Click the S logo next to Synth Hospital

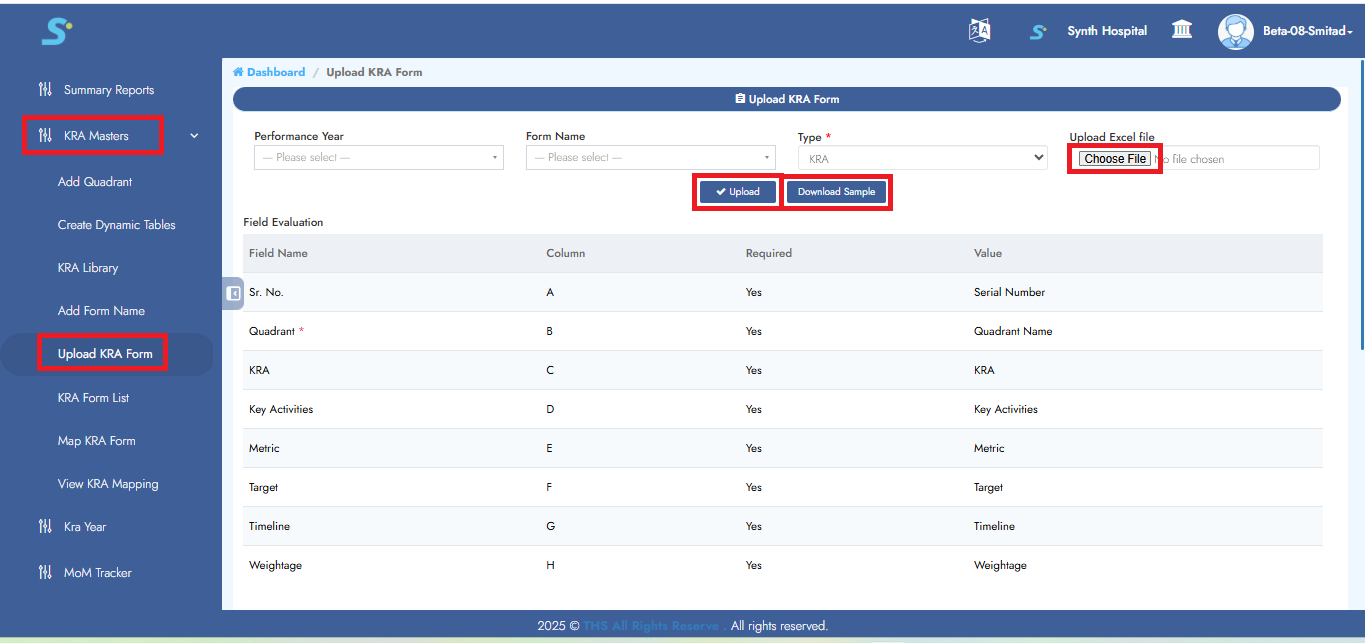[x=1037, y=31]
